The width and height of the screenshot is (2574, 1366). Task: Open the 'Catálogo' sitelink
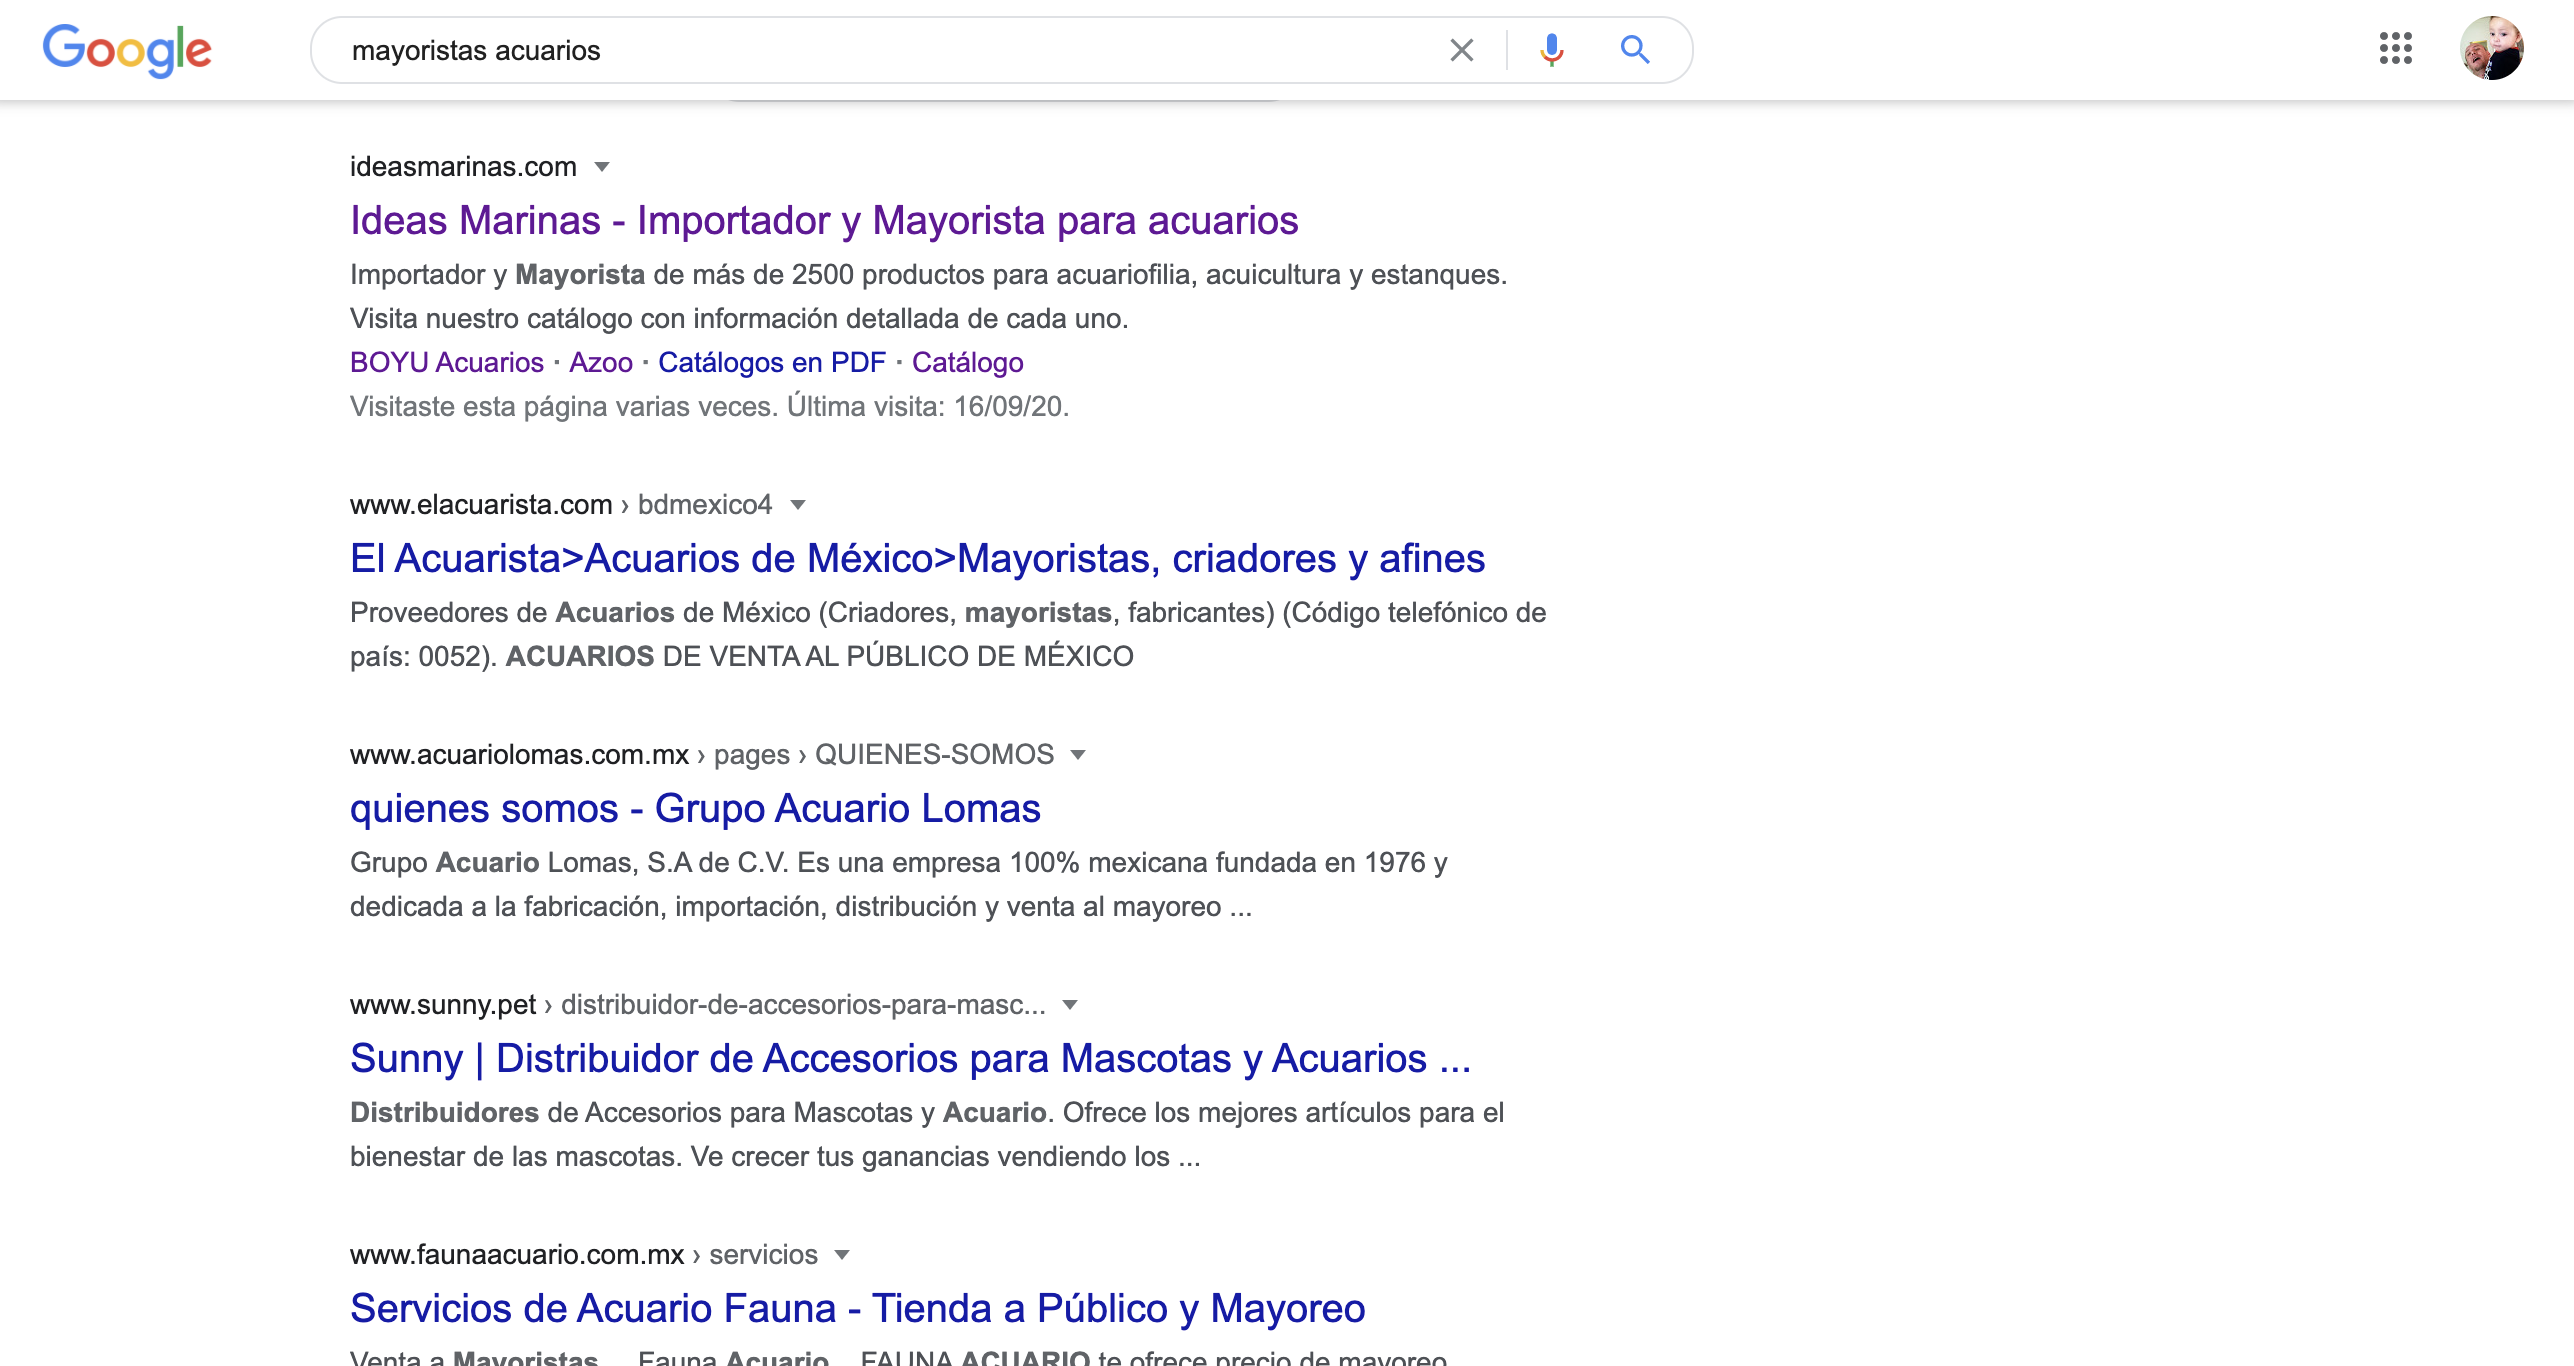[x=967, y=362]
